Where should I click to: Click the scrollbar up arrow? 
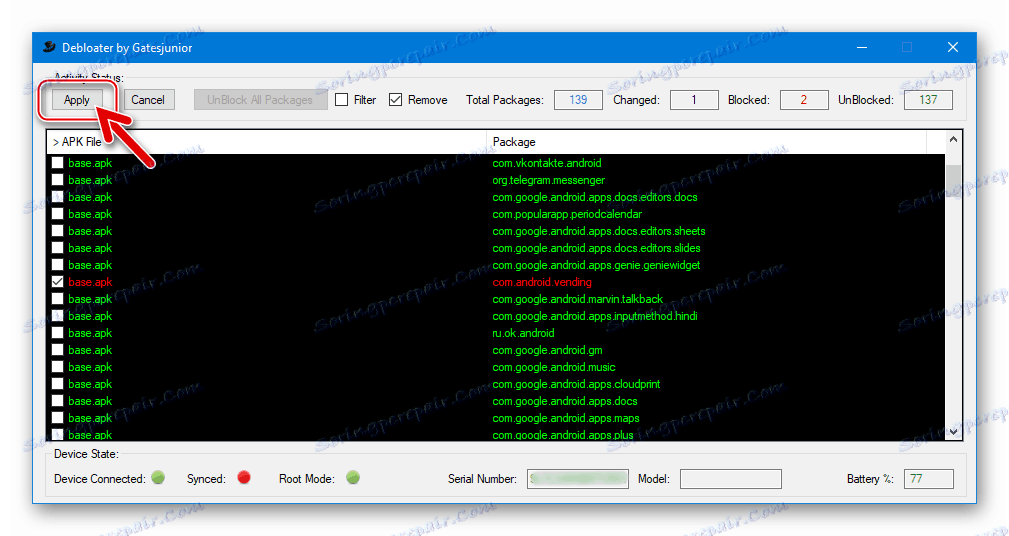[x=953, y=140]
